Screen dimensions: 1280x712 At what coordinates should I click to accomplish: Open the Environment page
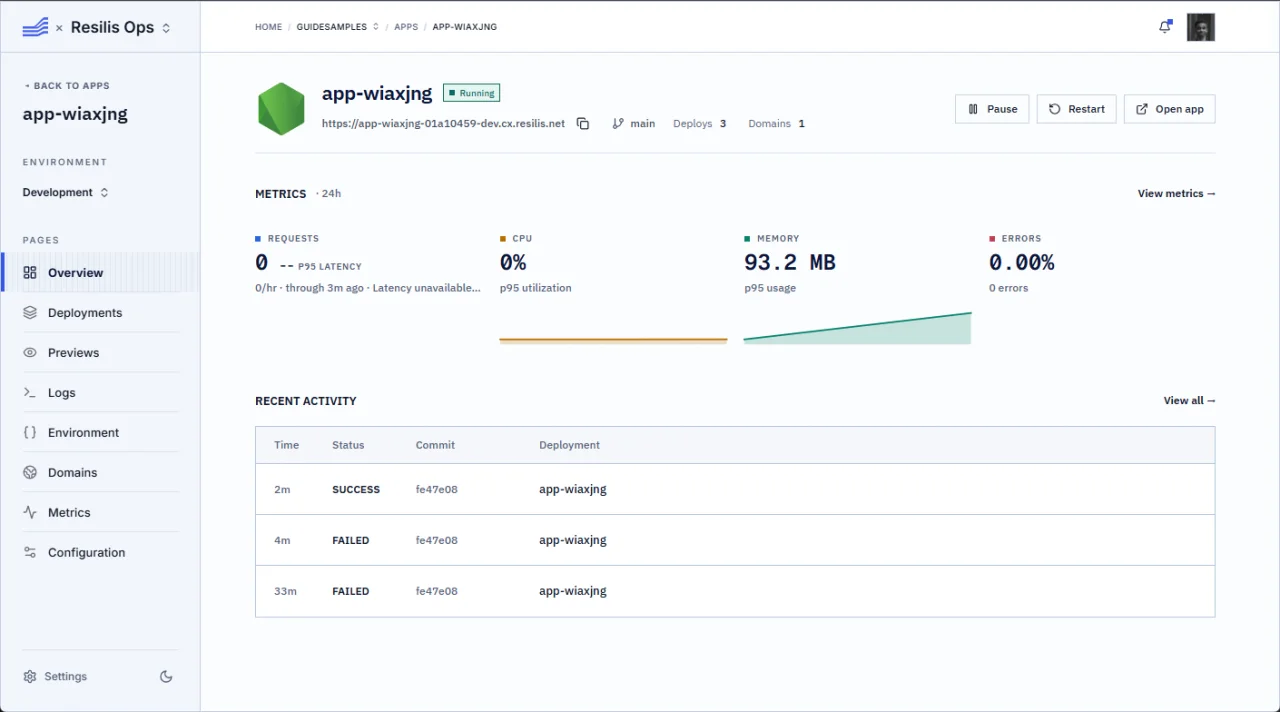(100, 432)
